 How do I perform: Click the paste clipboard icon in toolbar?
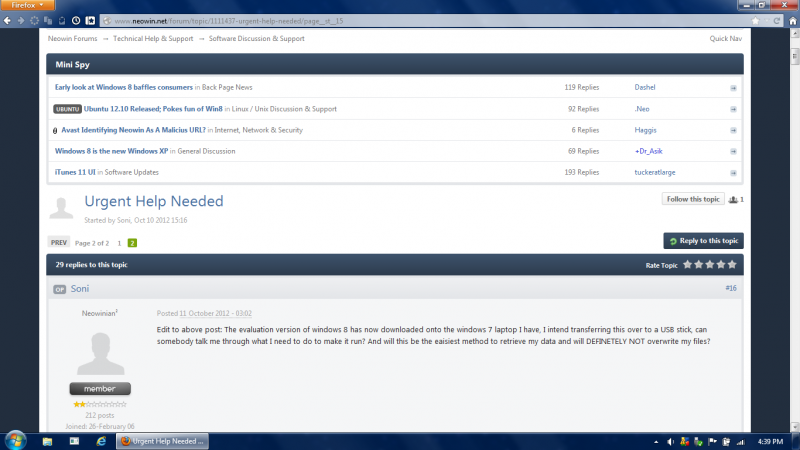[x=62, y=20]
